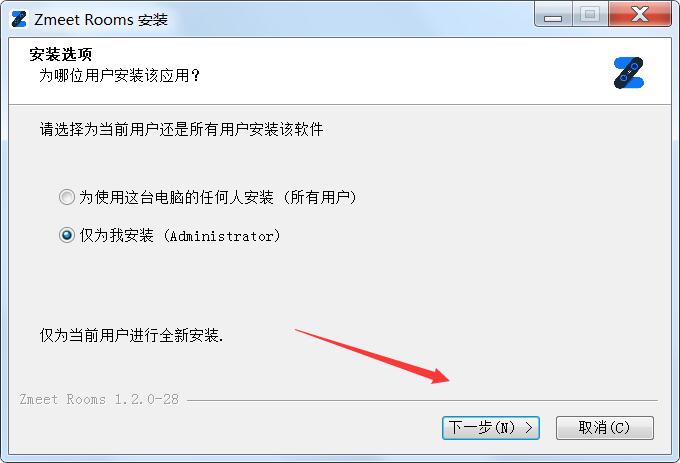Click the chevron on the Next button
Screen dimensions: 680x463
click(529, 428)
